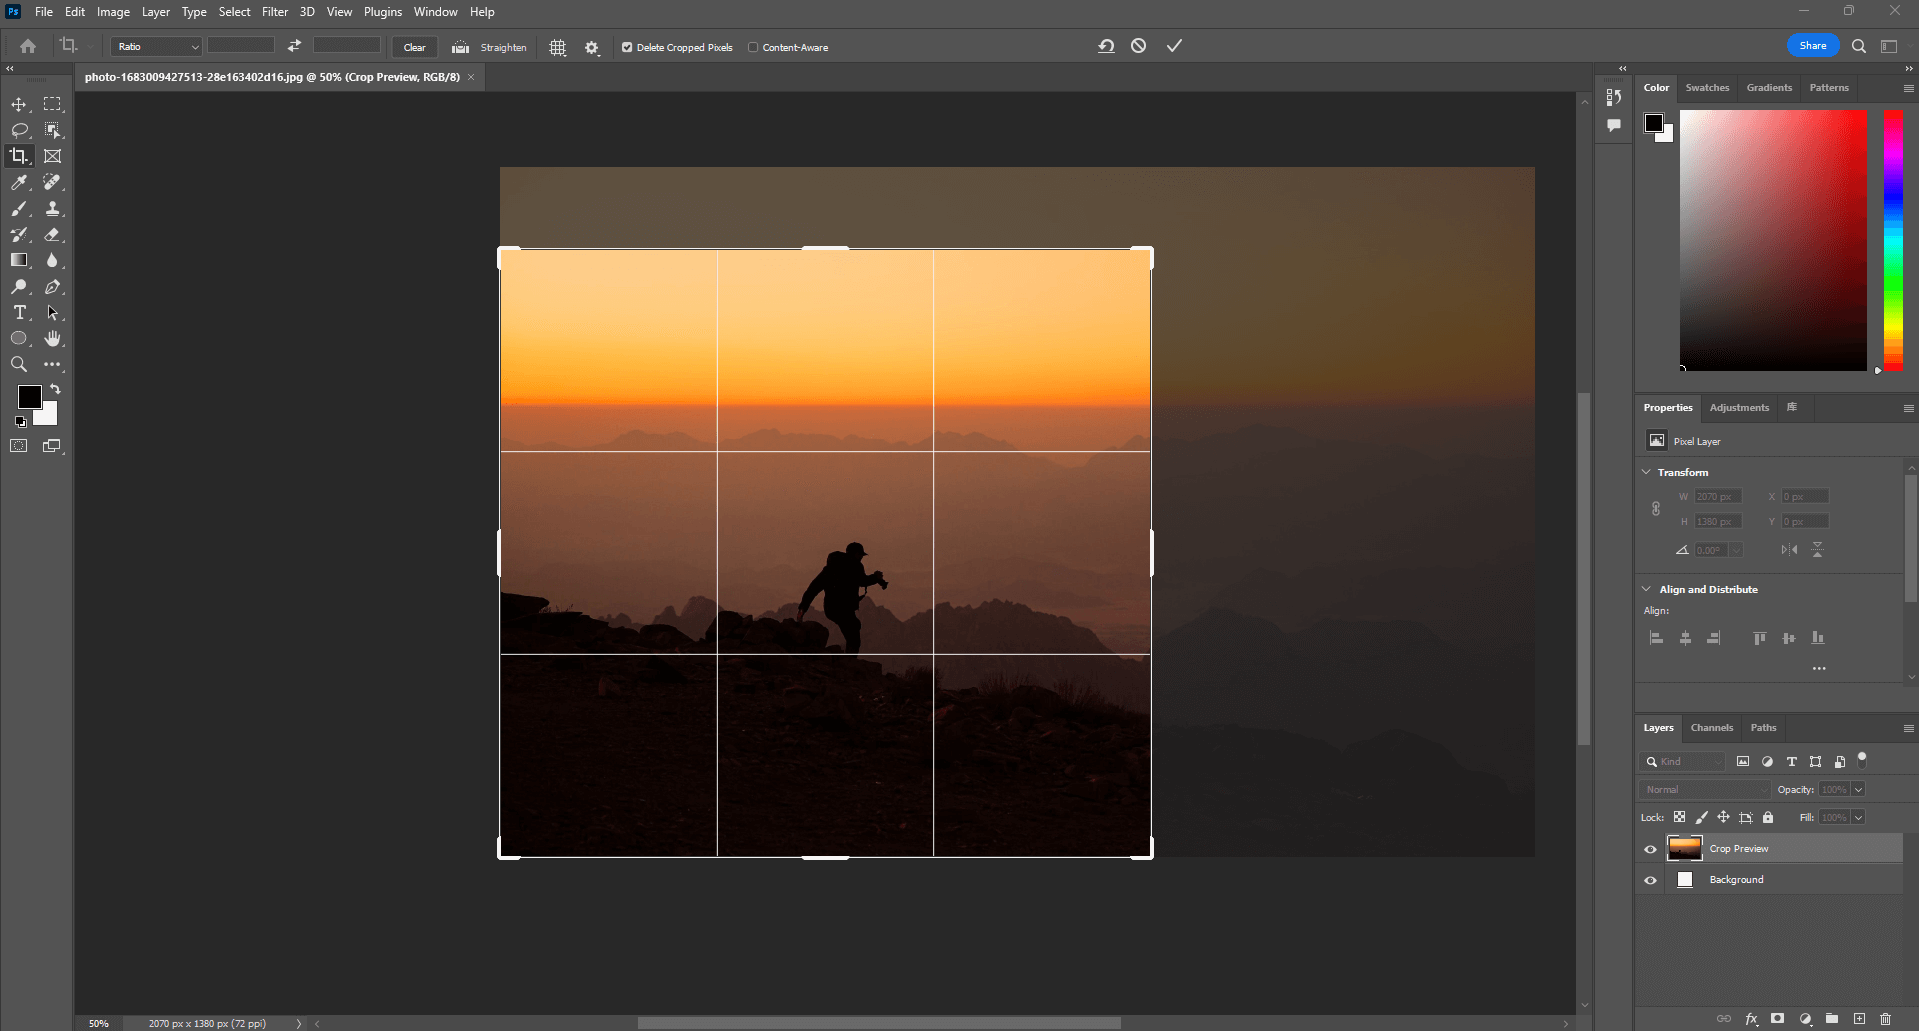Open crop overlay grid options

558,47
